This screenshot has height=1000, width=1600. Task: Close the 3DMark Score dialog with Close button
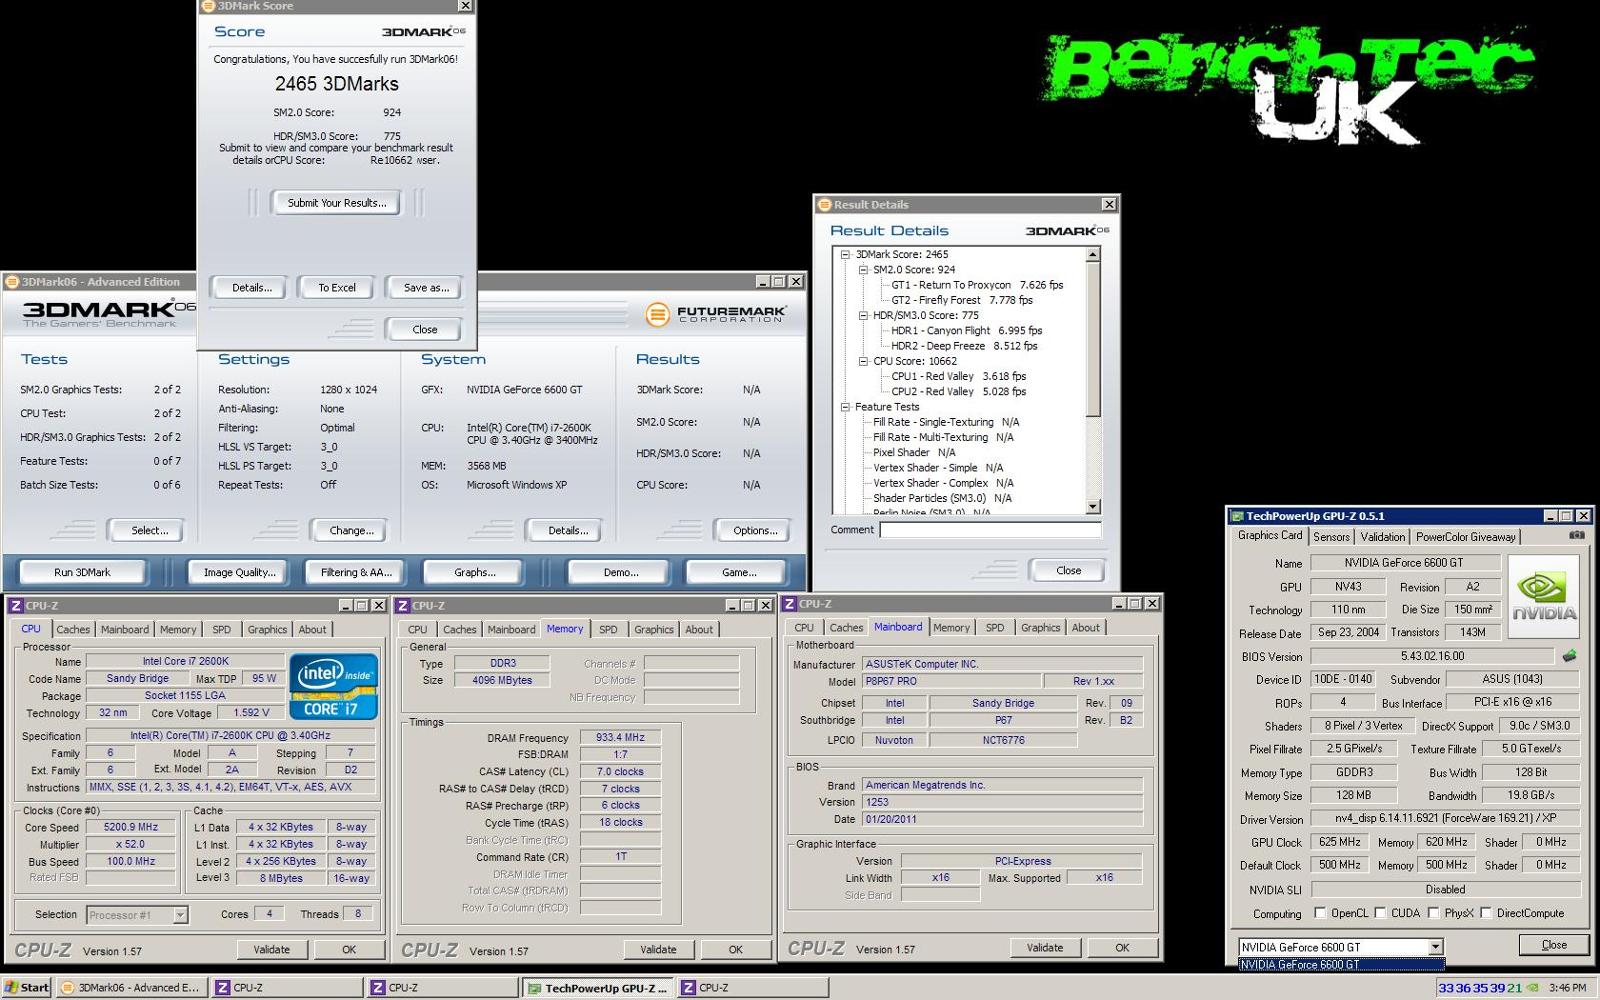(x=425, y=330)
